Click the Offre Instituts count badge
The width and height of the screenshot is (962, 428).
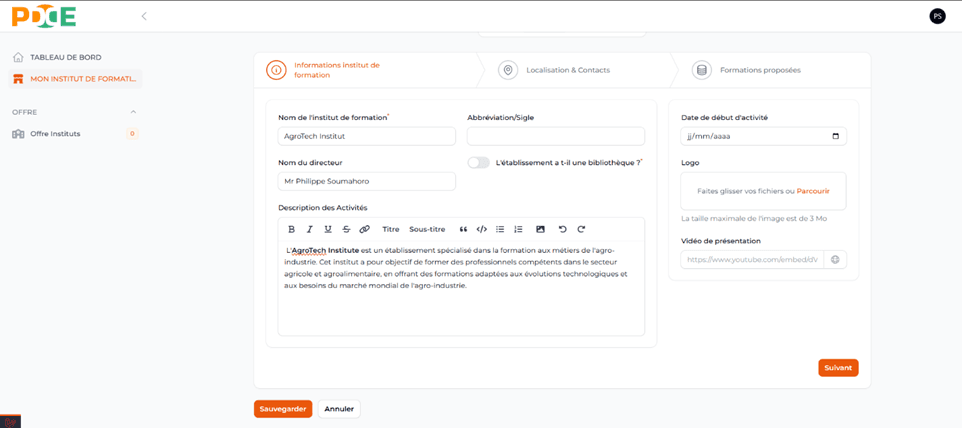point(132,134)
